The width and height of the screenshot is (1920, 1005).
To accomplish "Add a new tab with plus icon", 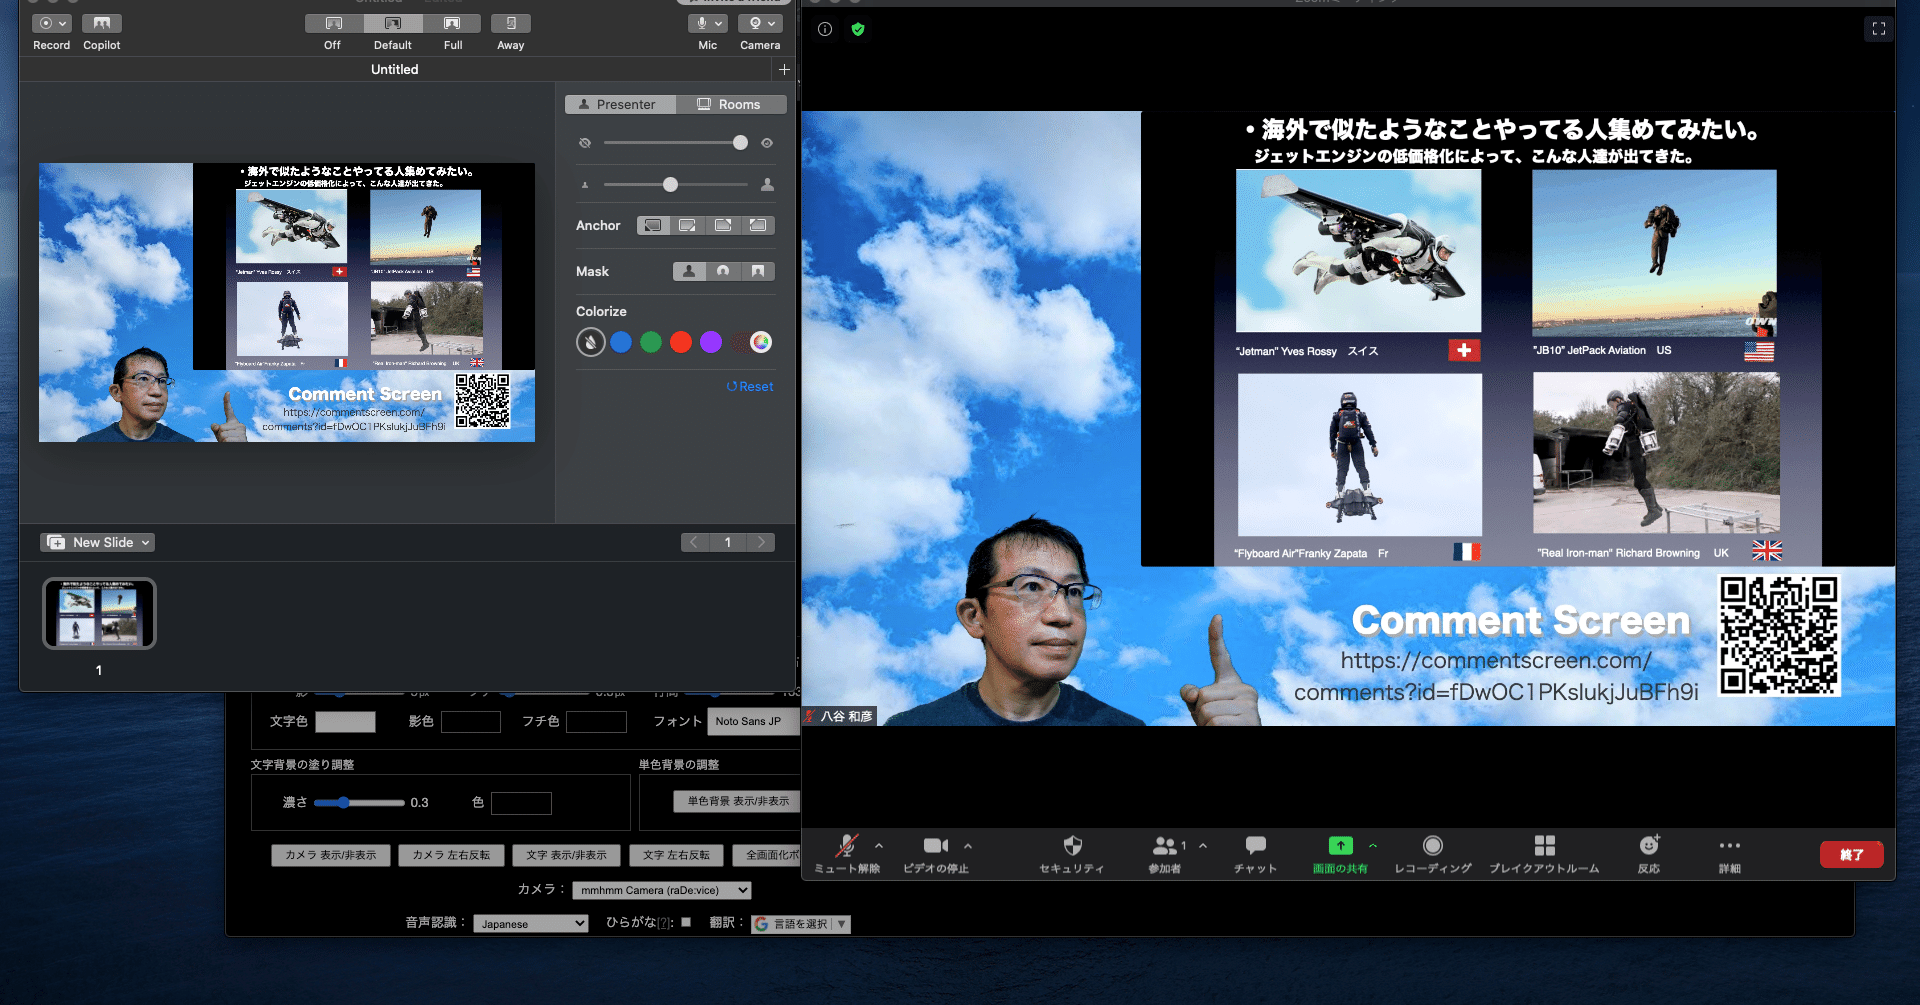I will tap(784, 69).
